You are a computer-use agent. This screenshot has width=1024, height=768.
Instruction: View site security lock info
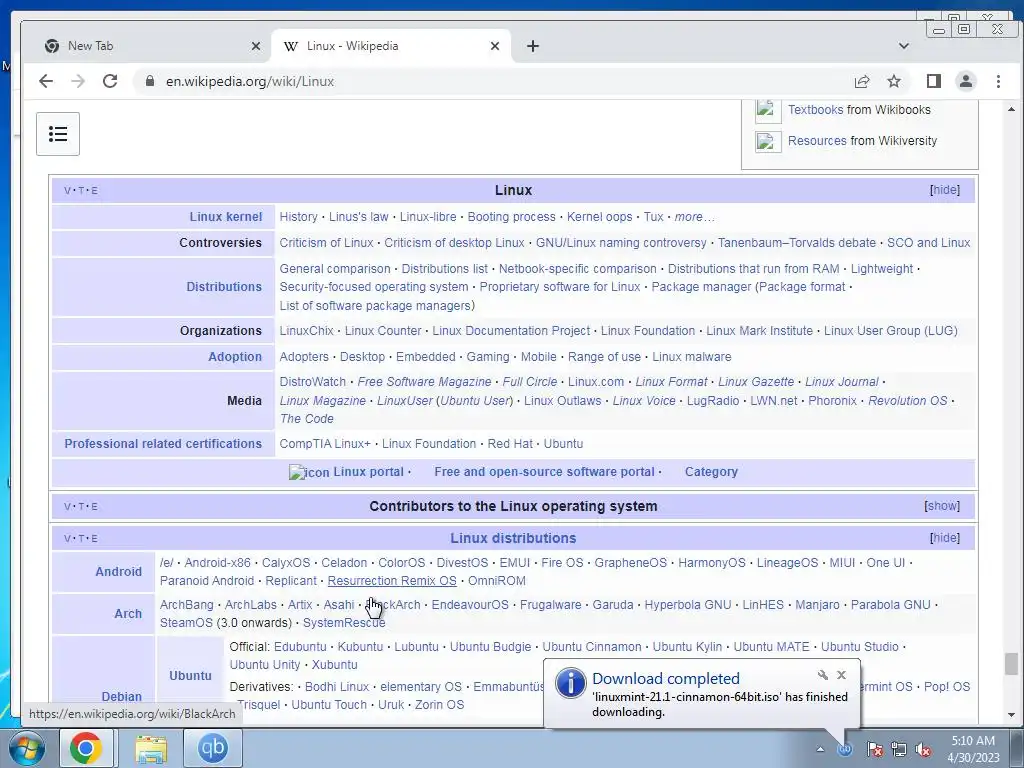coord(150,81)
